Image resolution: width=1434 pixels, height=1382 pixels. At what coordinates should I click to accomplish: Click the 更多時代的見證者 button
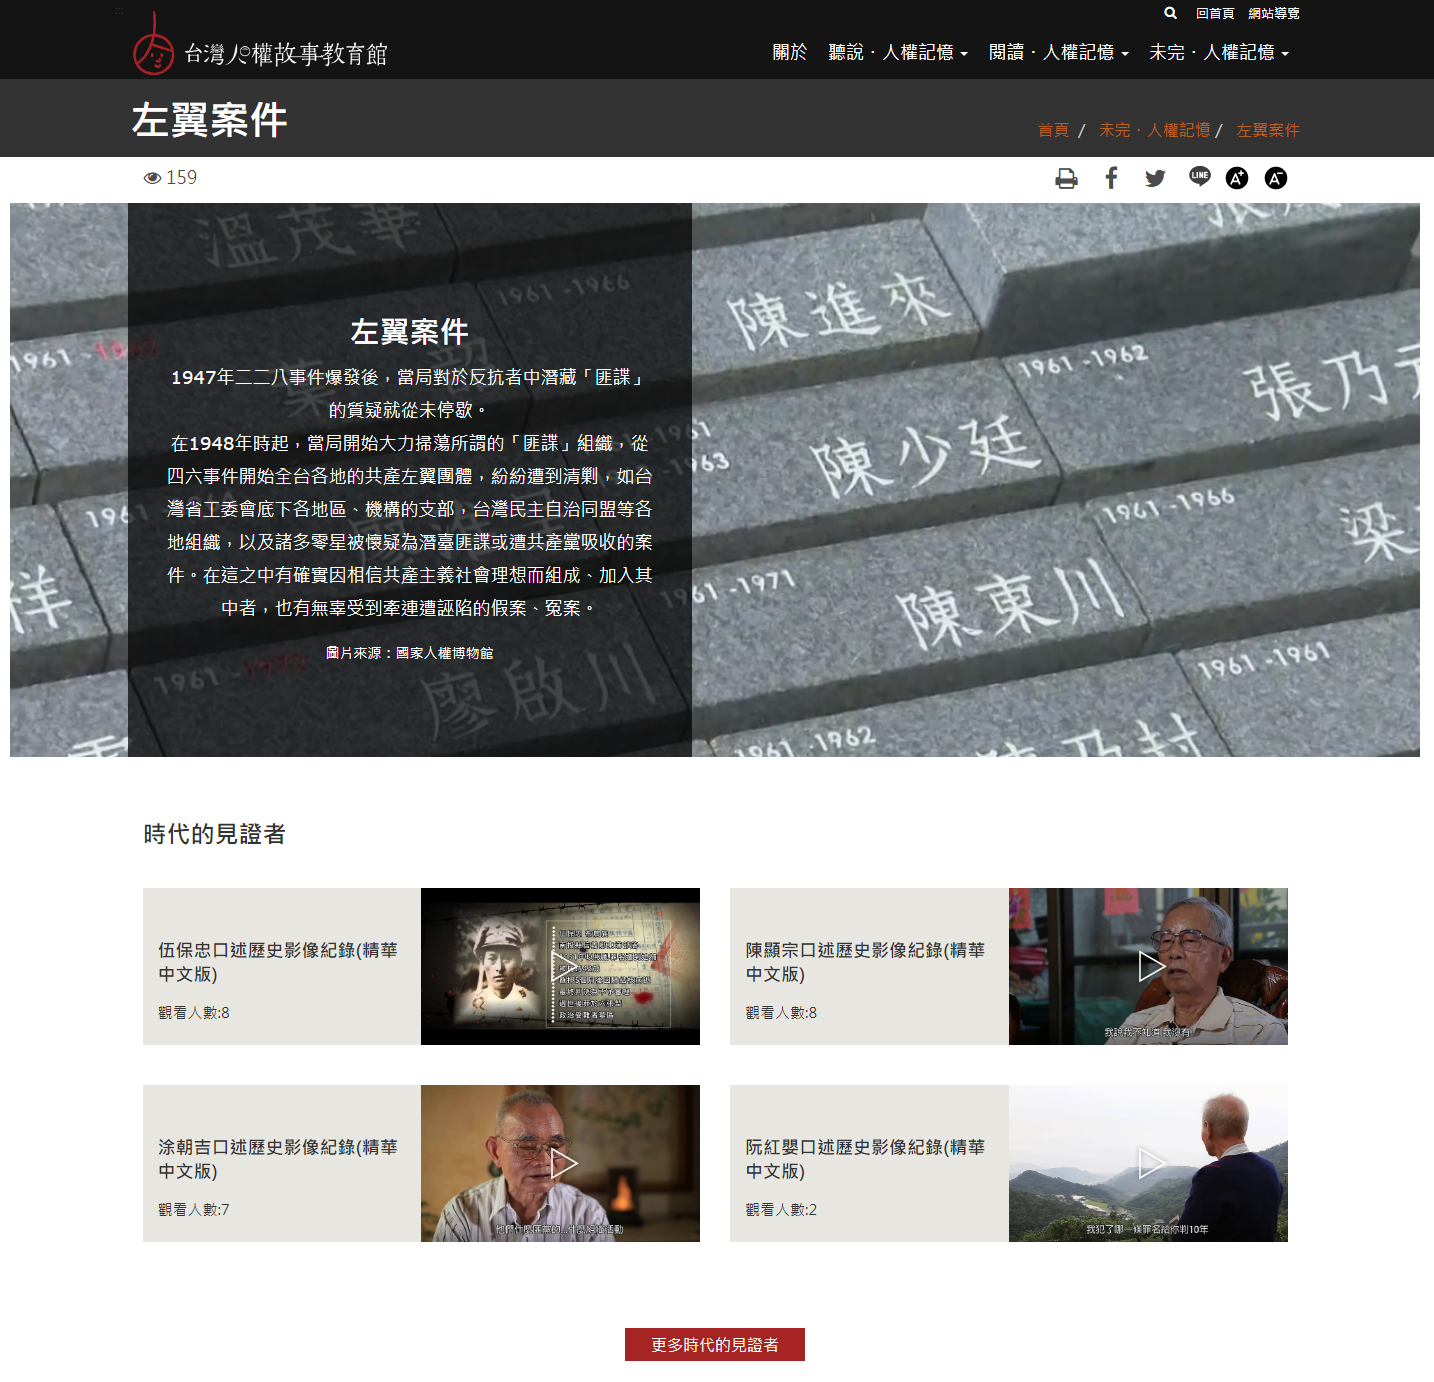pyautogui.click(x=715, y=1345)
